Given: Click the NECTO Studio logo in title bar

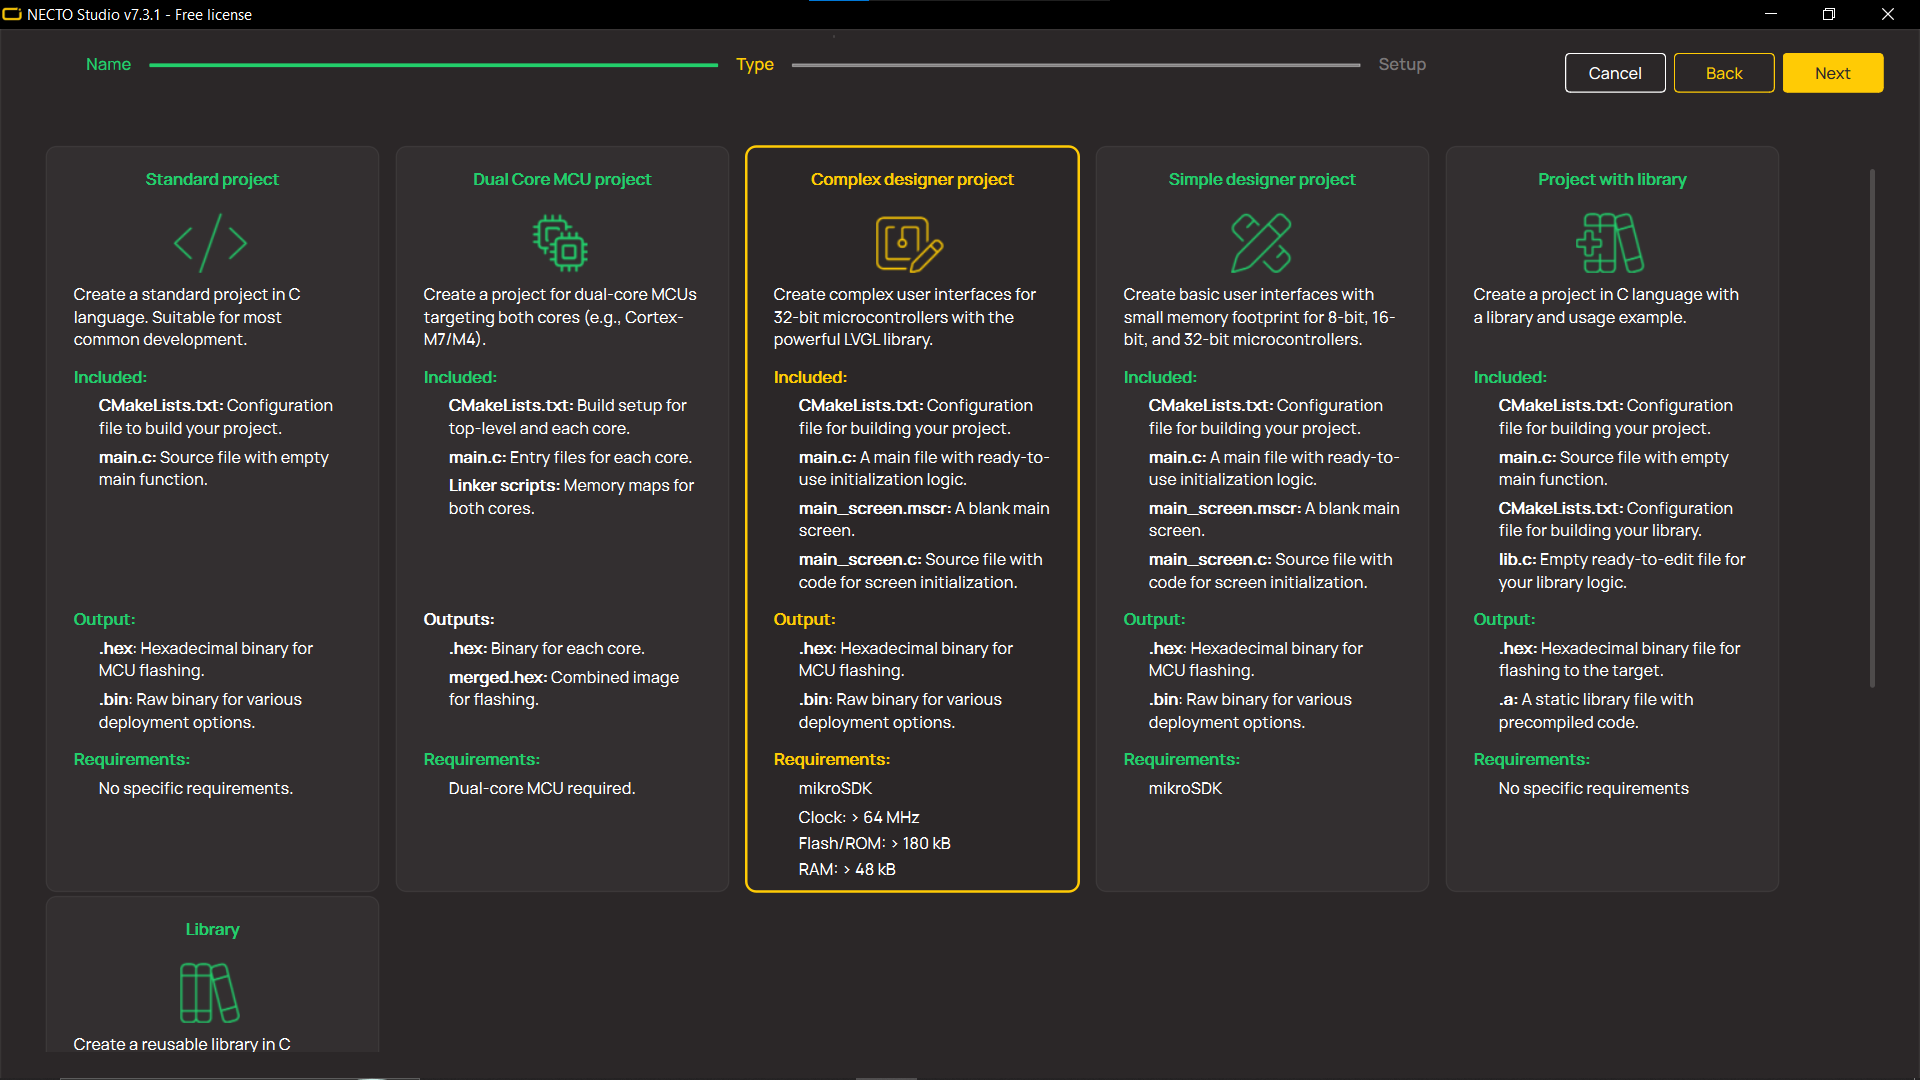Looking at the screenshot, I should pyautogui.click(x=12, y=14).
